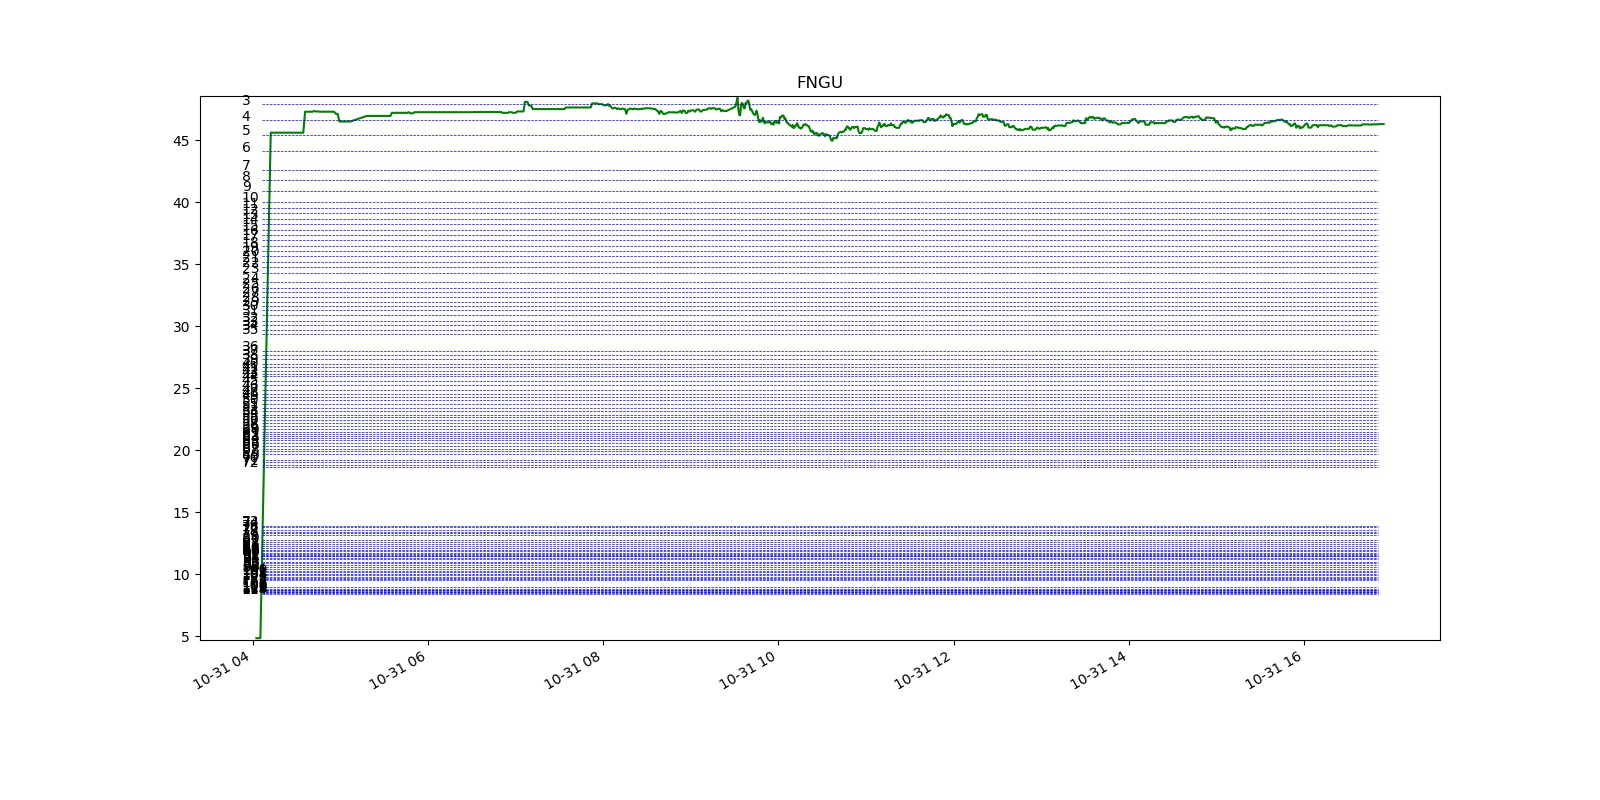Select the y-axis label 40

181,203
